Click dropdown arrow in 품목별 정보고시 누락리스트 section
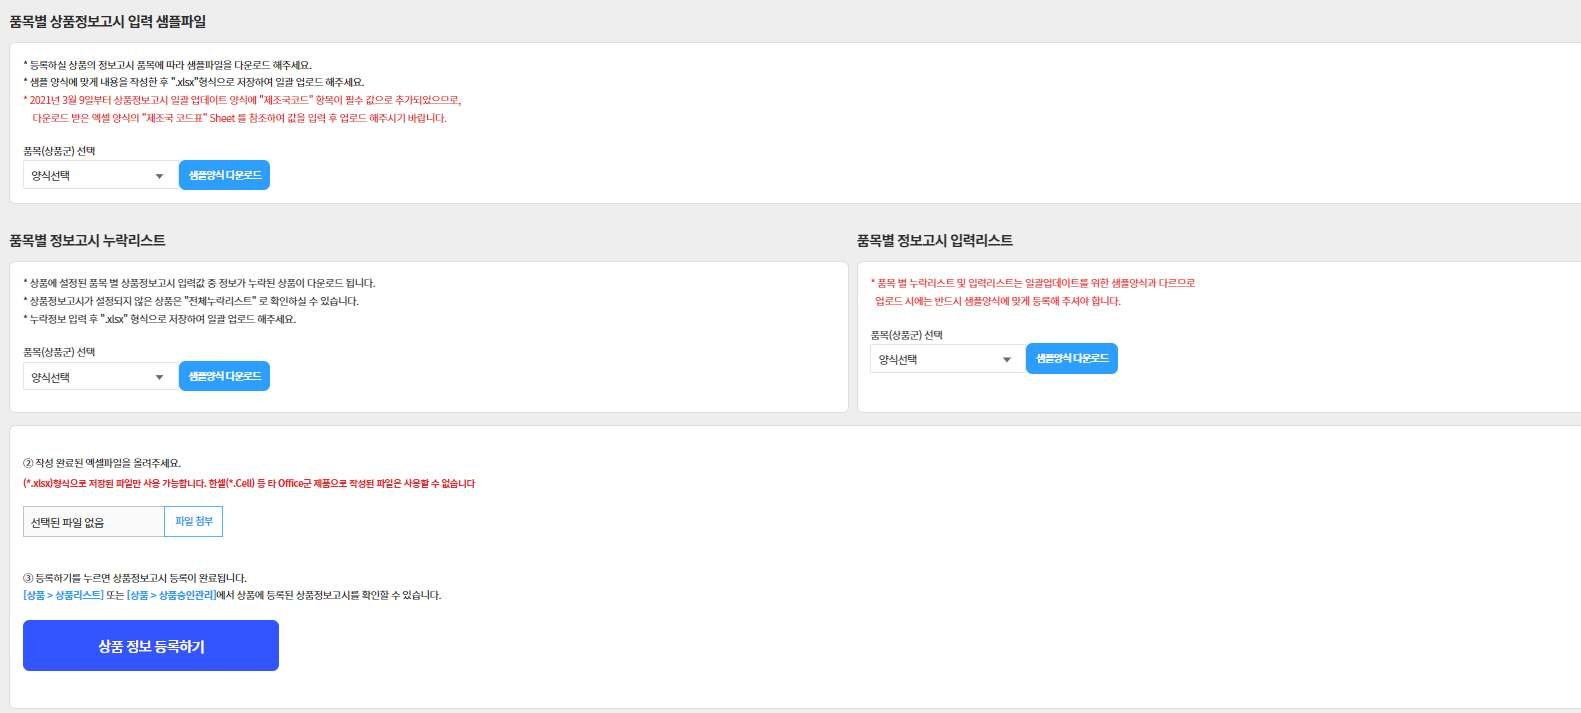The image size is (1581, 713). (159, 377)
